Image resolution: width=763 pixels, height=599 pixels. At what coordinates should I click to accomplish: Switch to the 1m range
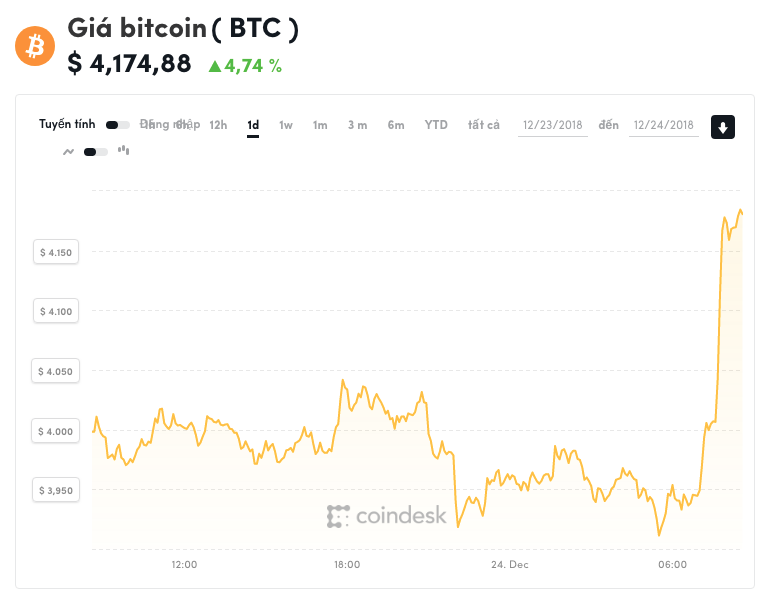click(x=320, y=126)
